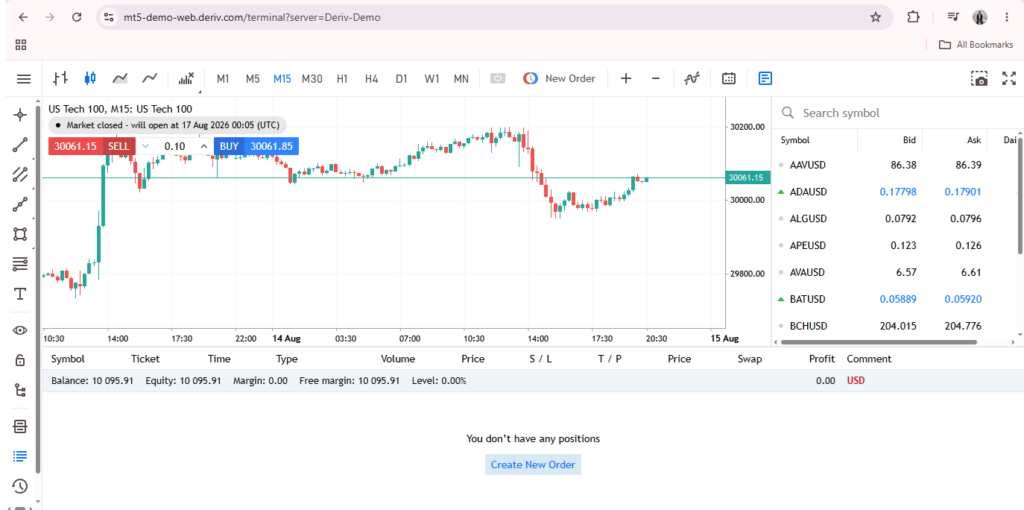Screen dimensions: 1024x510
Task: Select AAVUSD in the symbol list
Action: 808,165
